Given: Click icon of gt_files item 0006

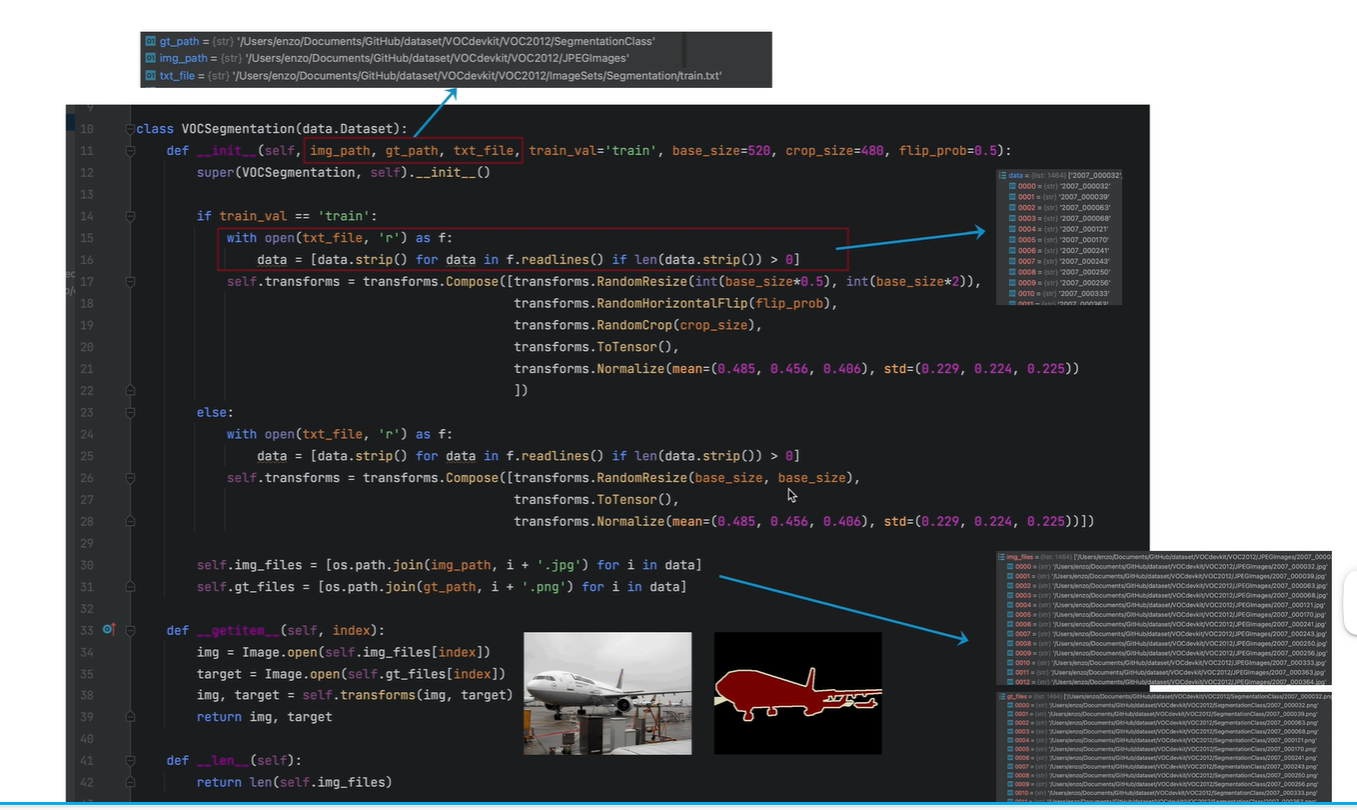Looking at the screenshot, I should (1010, 757).
